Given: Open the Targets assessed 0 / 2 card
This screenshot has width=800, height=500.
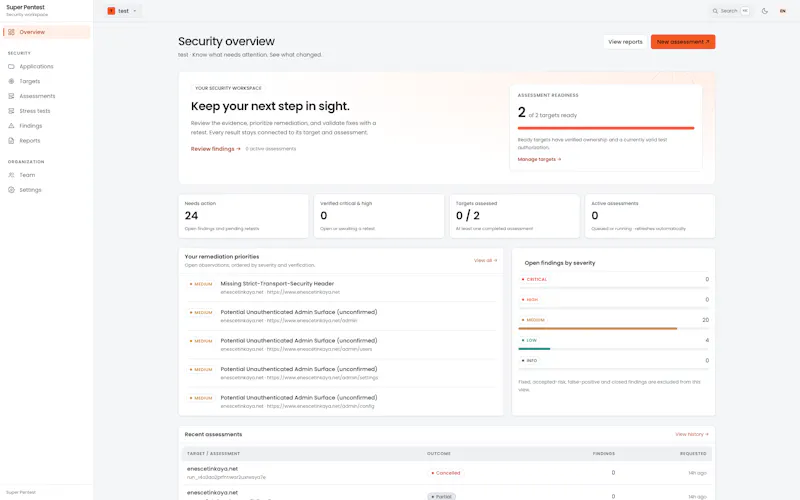Looking at the screenshot, I should point(514,216).
